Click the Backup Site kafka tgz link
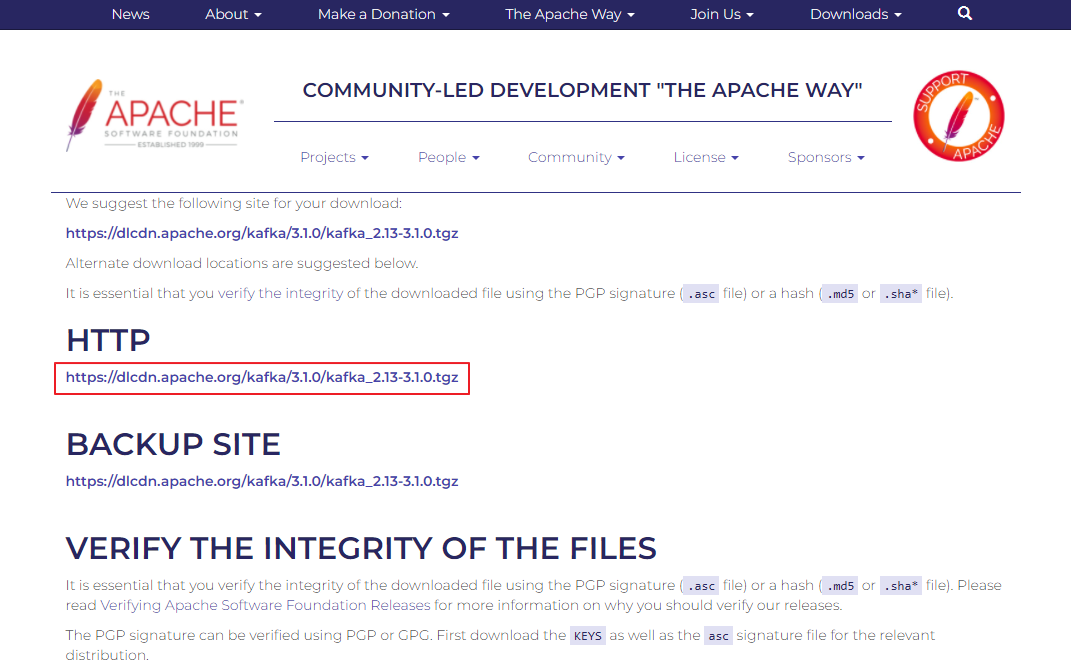Screen dimensions: 1071x669 pos(262,481)
